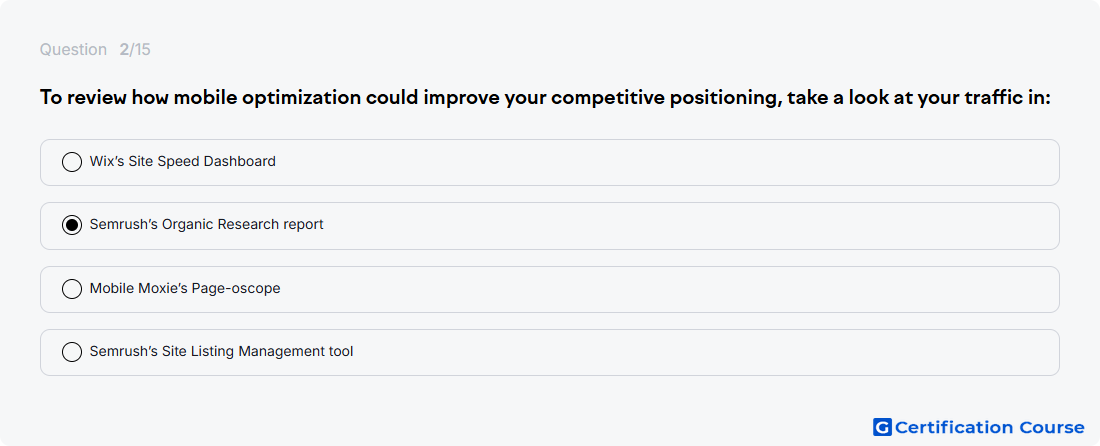Image resolution: width=1100 pixels, height=446 pixels.
Task: Click empty space inside Organic Research option card
Action: pyautogui.click(x=666, y=226)
